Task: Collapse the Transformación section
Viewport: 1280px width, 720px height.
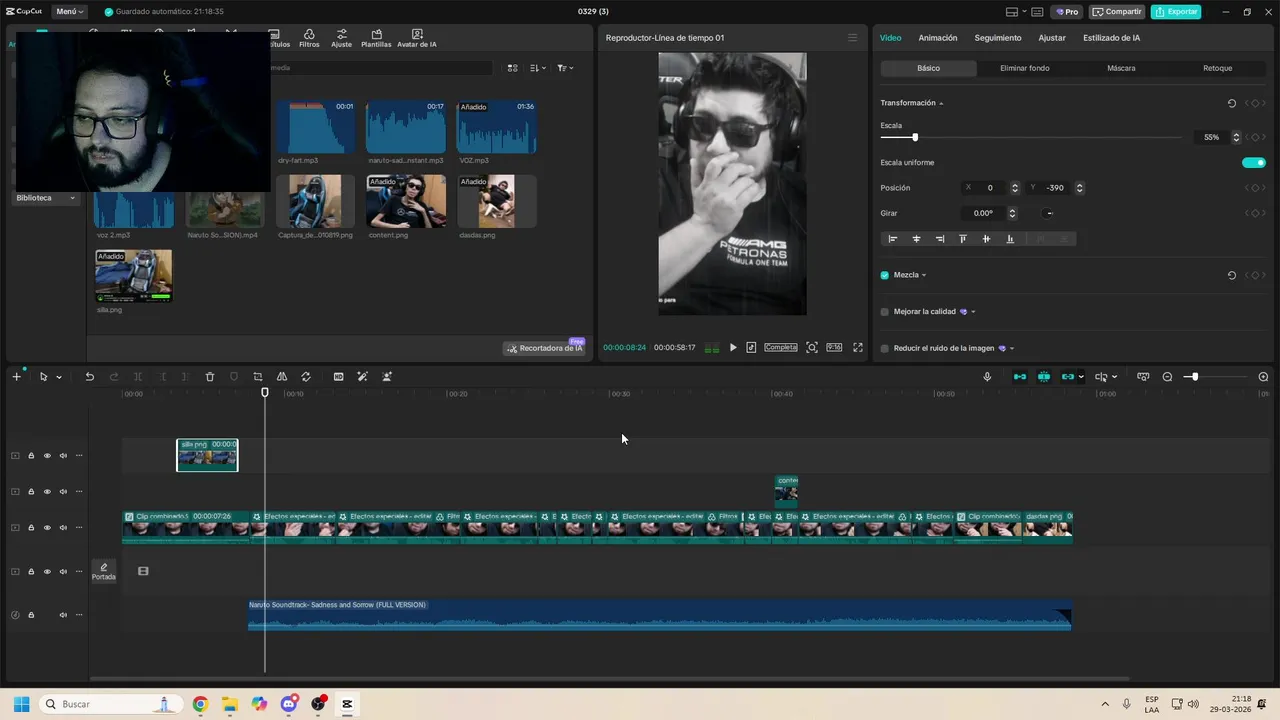Action: click(x=941, y=104)
